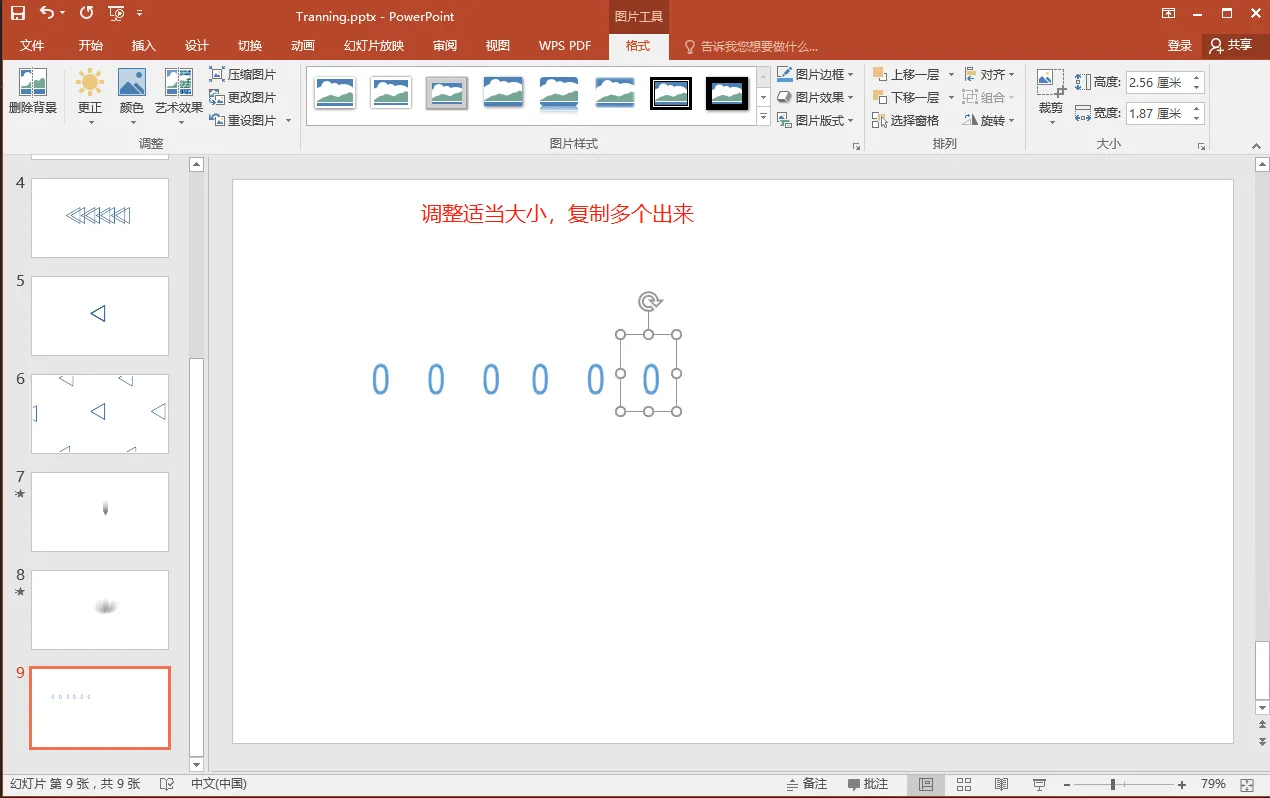Image resolution: width=1270 pixels, height=798 pixels.
Task: Open the Ribbon Display Options icon
Action: 1168,13
